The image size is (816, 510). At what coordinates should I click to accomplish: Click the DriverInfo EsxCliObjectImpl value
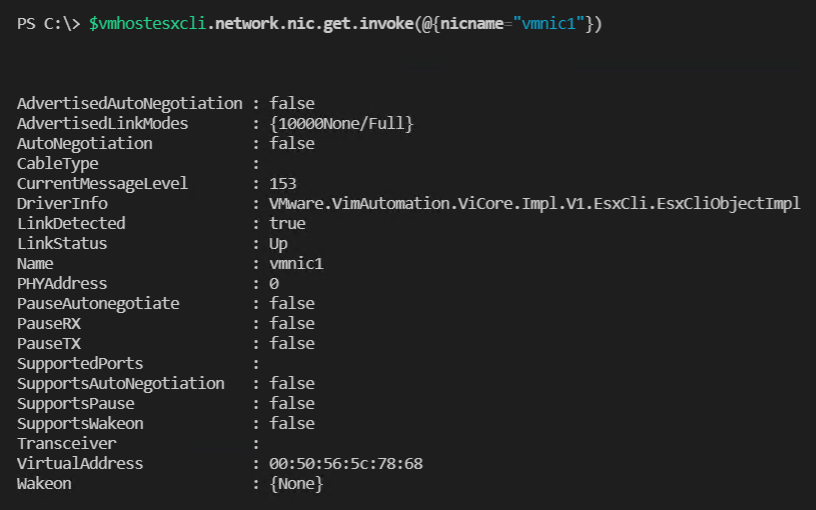535,203
